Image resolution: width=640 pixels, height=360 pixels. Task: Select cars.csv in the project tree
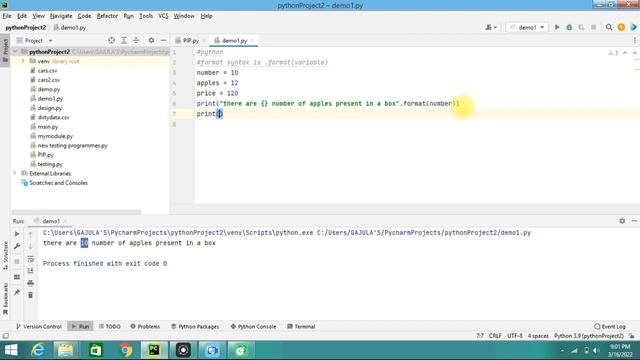click(x=47, y=71)
